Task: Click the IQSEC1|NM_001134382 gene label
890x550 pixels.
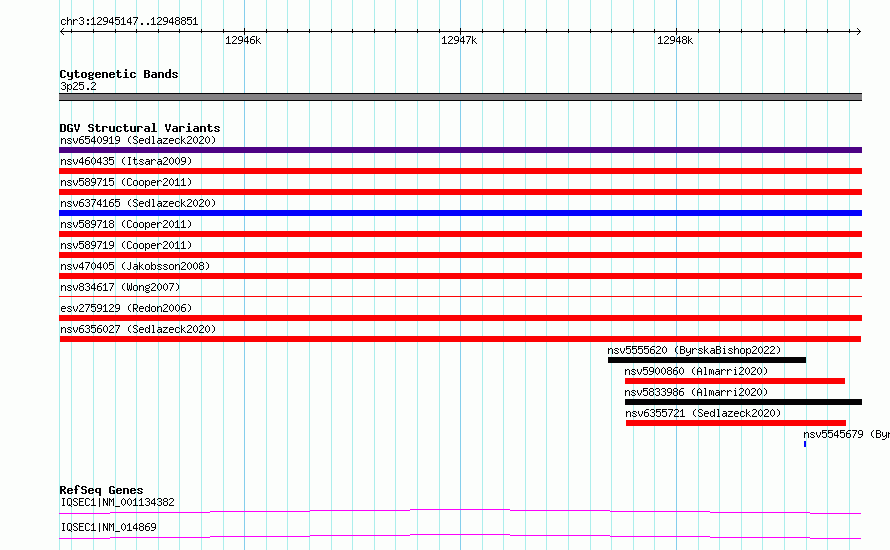Action: pyautogui.click(x=117, y=502)
